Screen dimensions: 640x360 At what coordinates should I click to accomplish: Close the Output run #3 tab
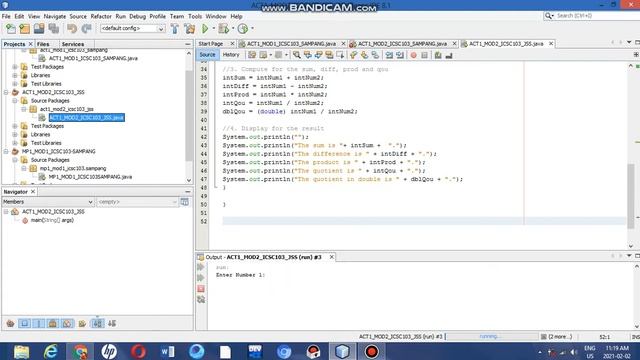[331, 257]
